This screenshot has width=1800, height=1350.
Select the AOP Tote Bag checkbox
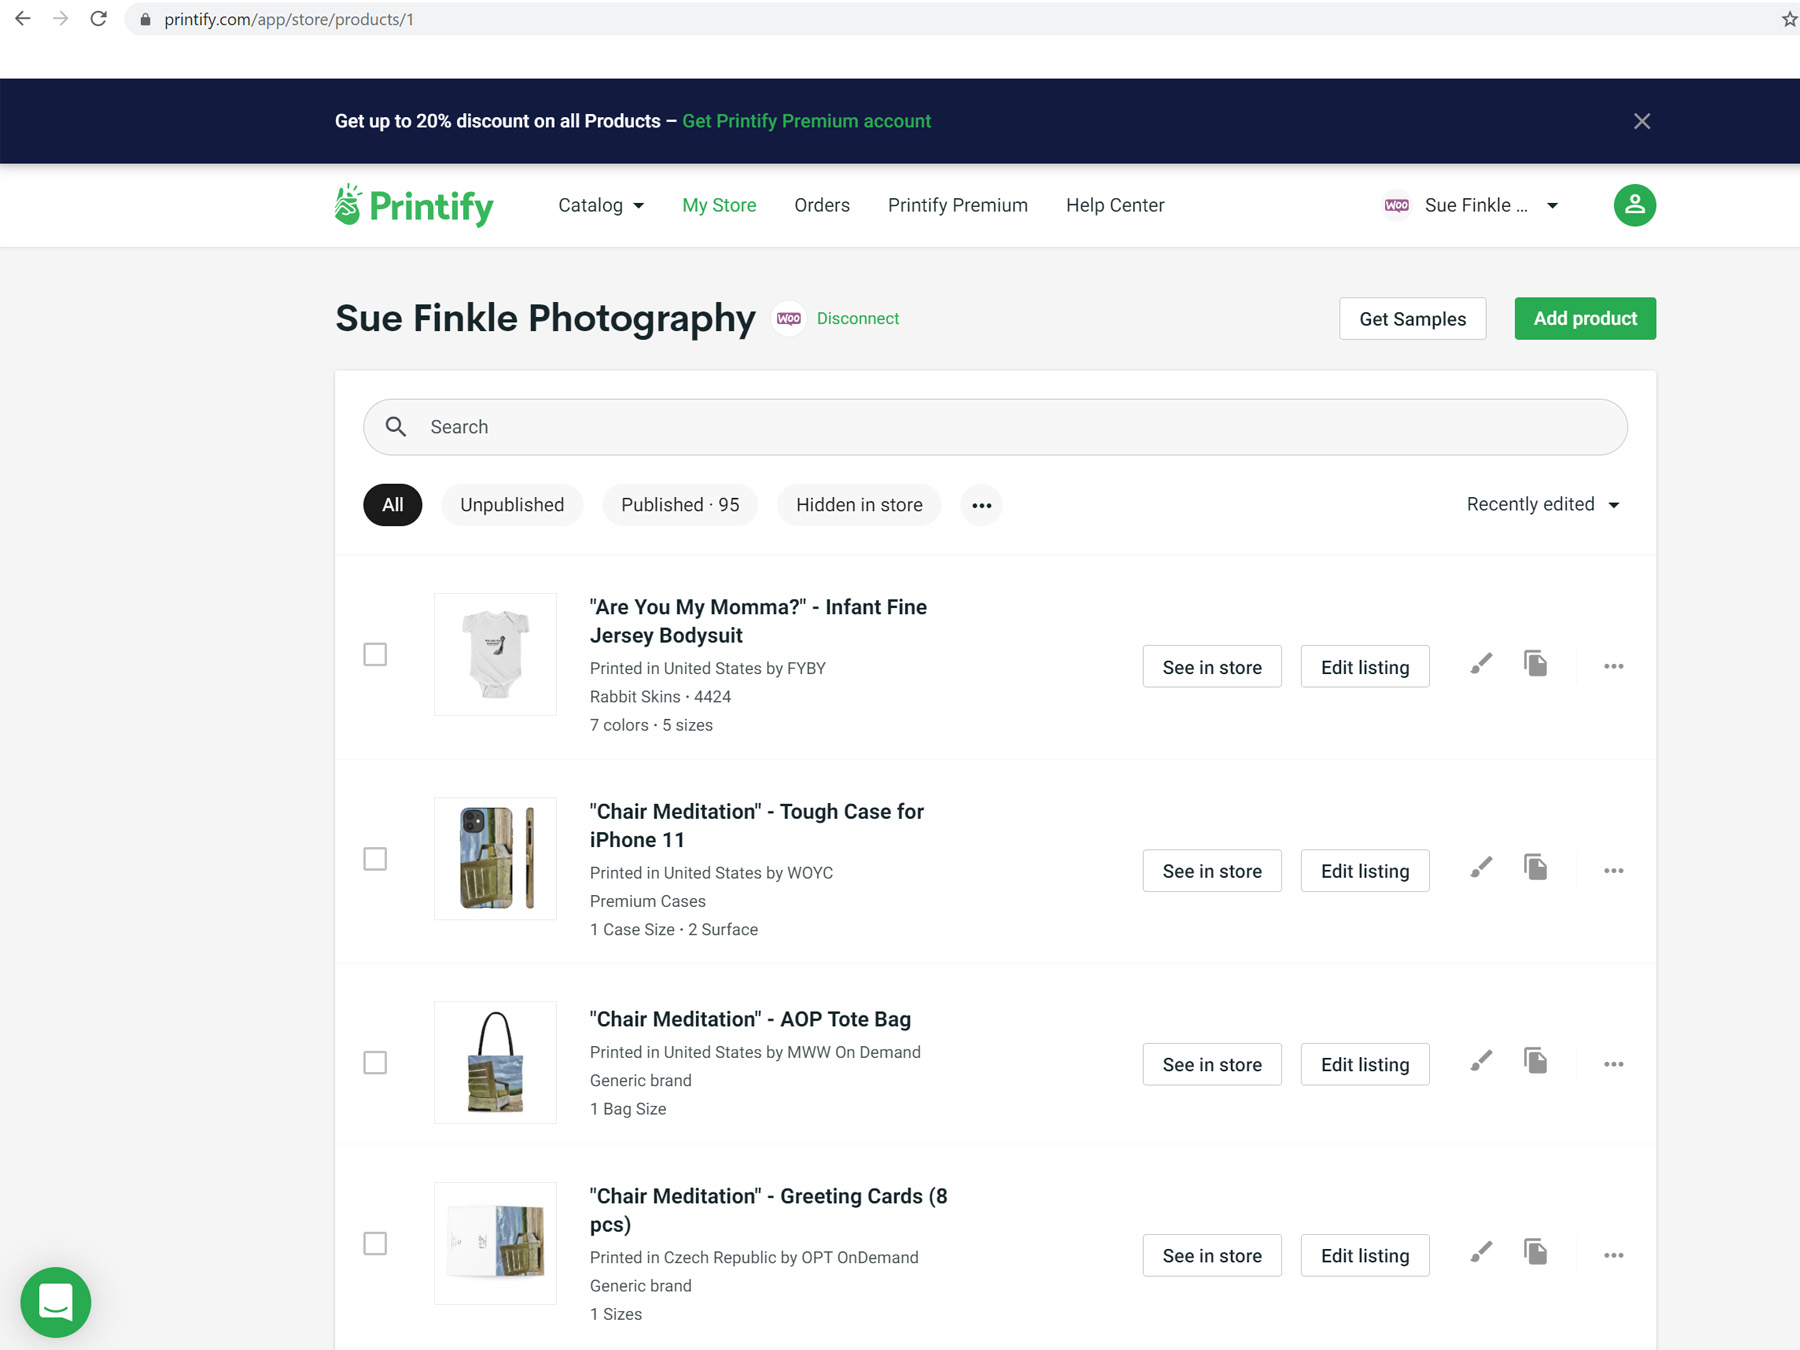tap(375, 1062)
